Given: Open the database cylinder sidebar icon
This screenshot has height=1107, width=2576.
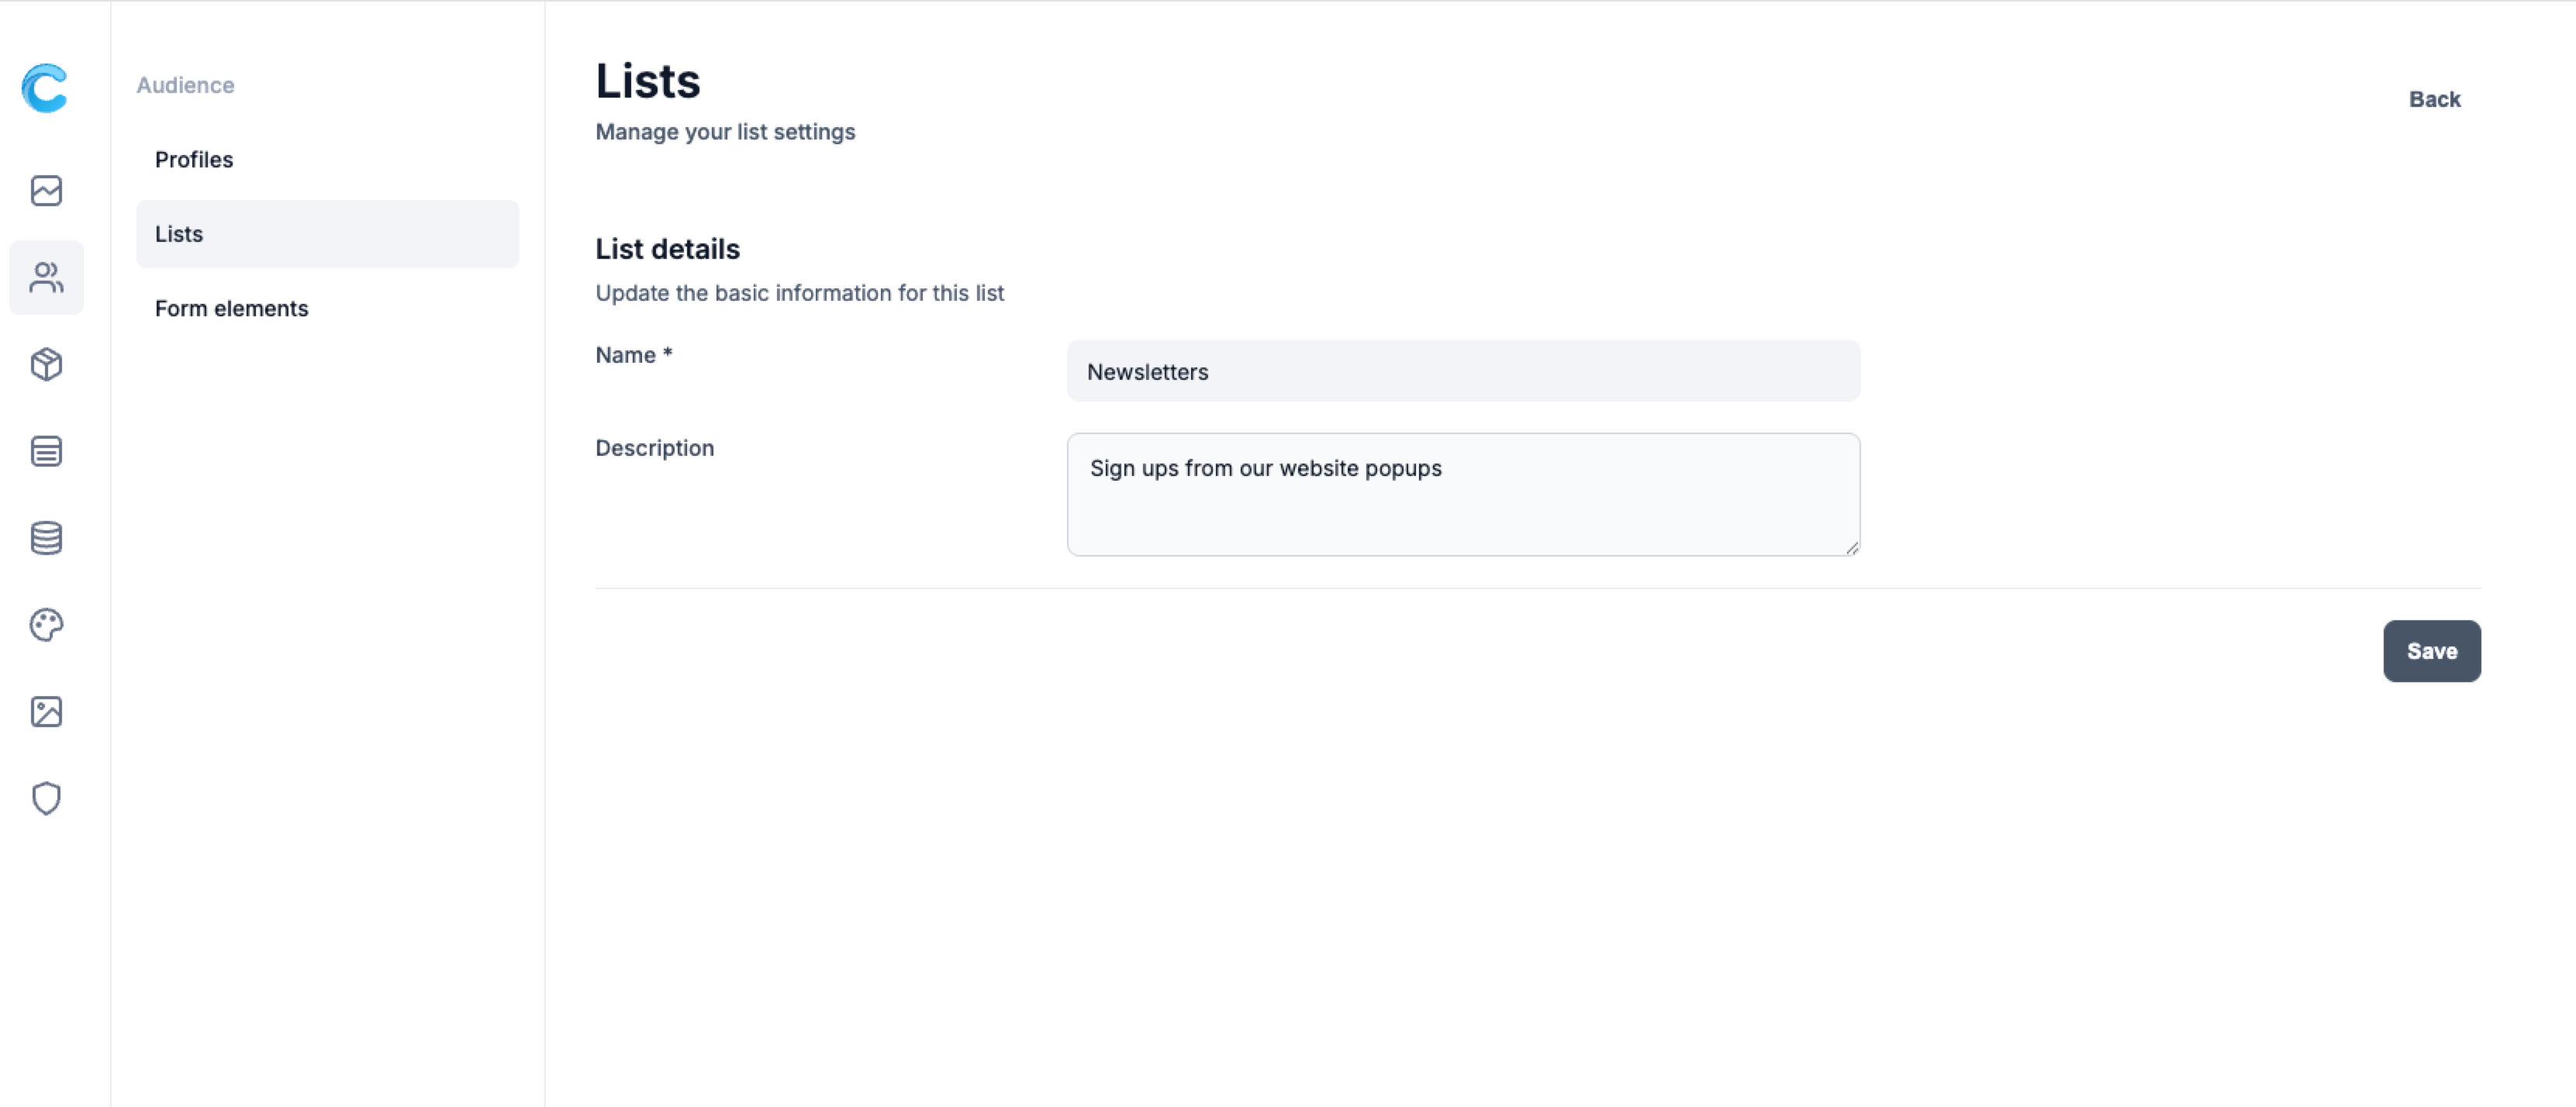Looking at the screenshot, I should point(46,538).
